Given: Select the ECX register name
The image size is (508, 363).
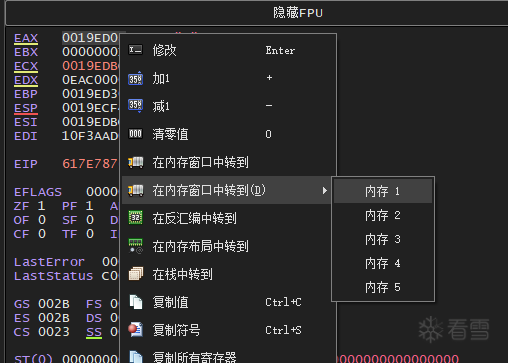Looking at the screenshot, I should [x=26, y=66].
